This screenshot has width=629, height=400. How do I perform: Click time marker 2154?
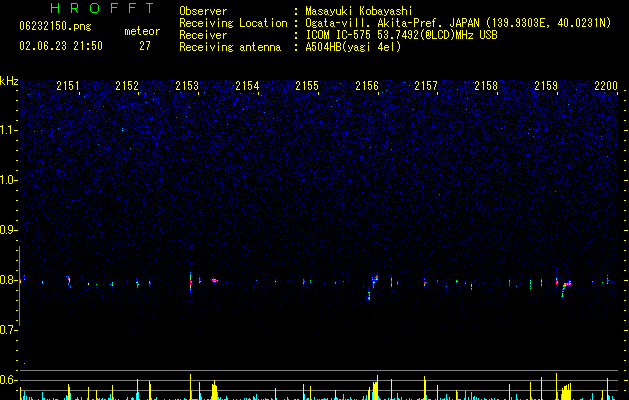pos(247,86)
